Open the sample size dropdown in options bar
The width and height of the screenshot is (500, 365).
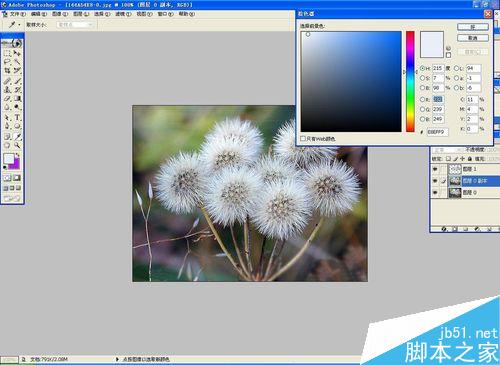point(76,25)
